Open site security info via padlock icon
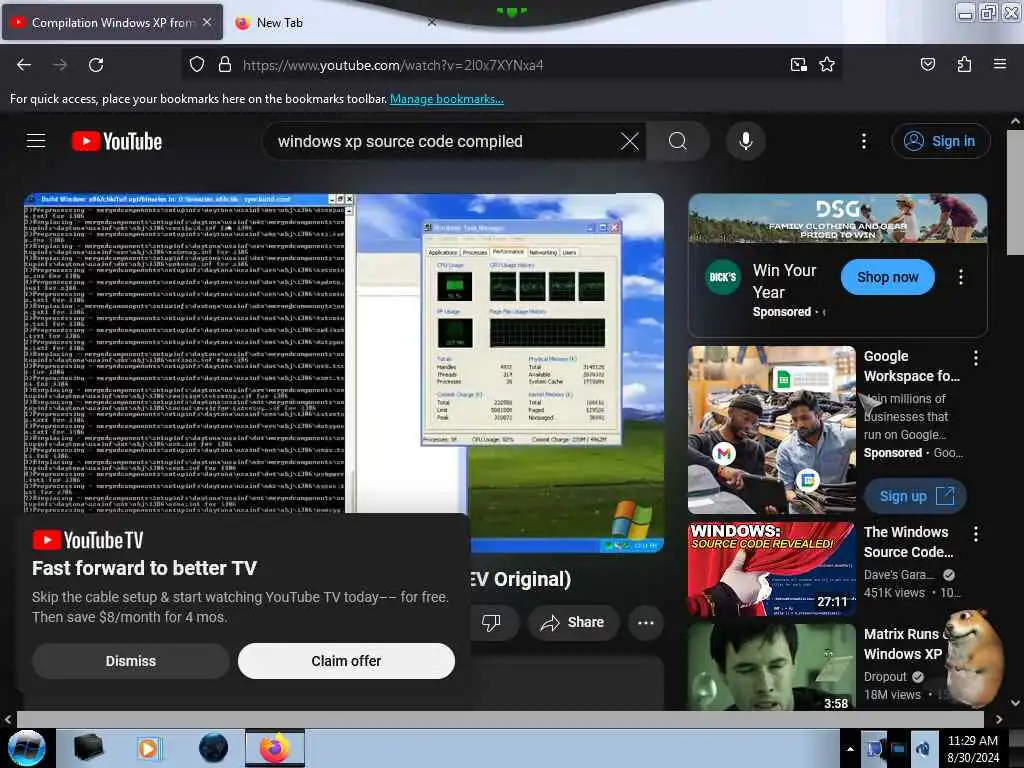The width and height of the screenshot is (1024, 768). (x=225, y=64)
